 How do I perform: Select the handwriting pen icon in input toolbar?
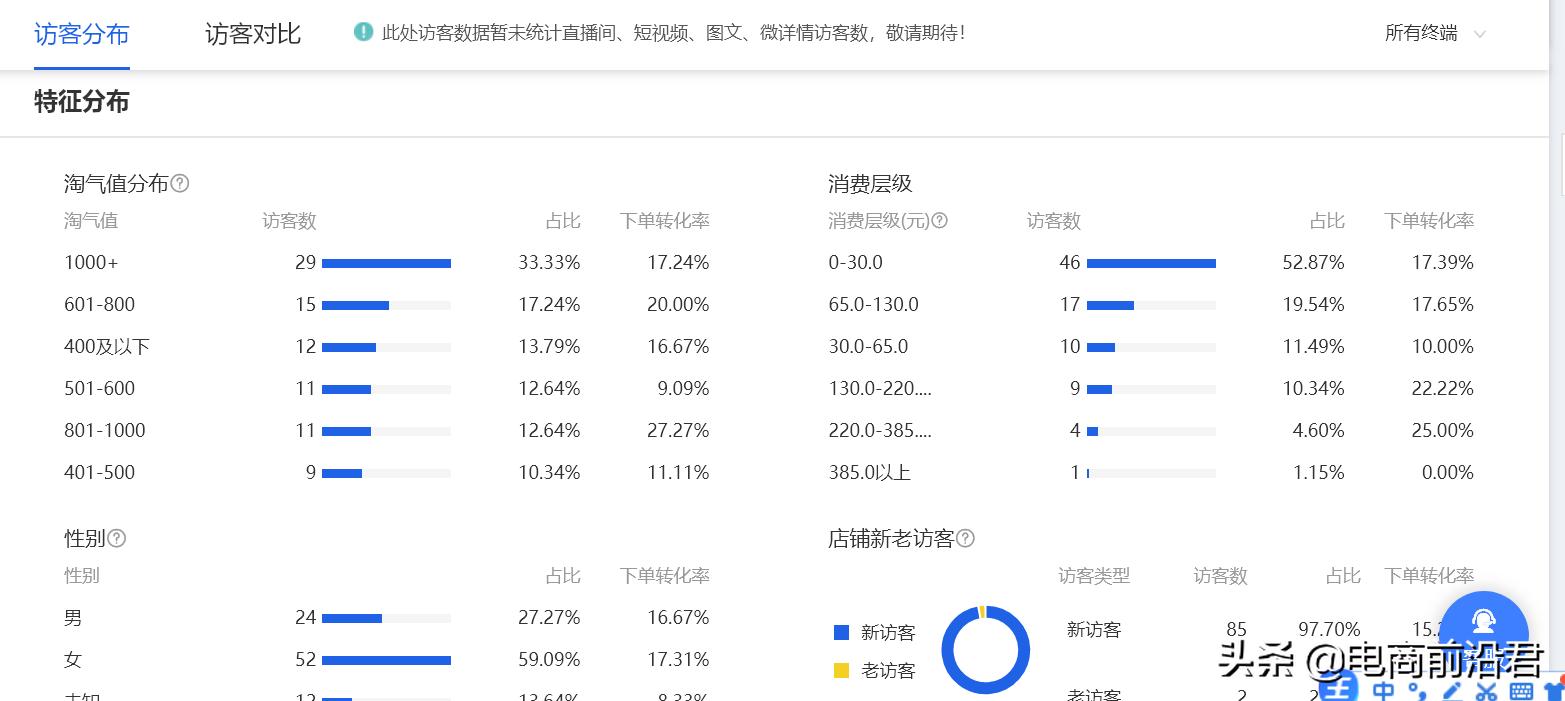pos(1452,690)
